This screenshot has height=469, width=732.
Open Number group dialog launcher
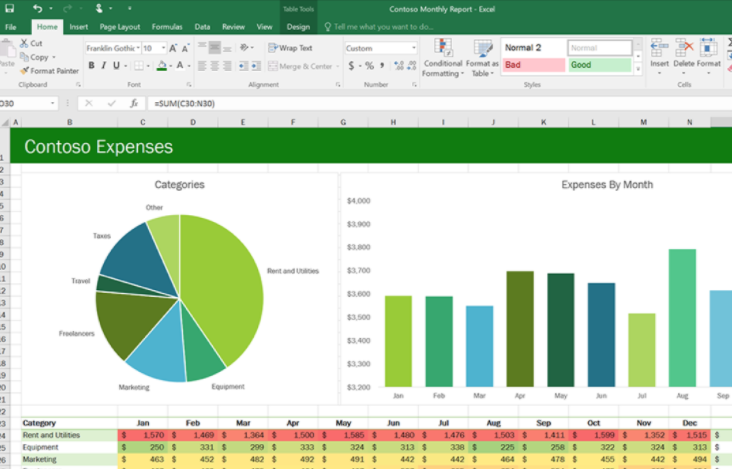point(414,84)
